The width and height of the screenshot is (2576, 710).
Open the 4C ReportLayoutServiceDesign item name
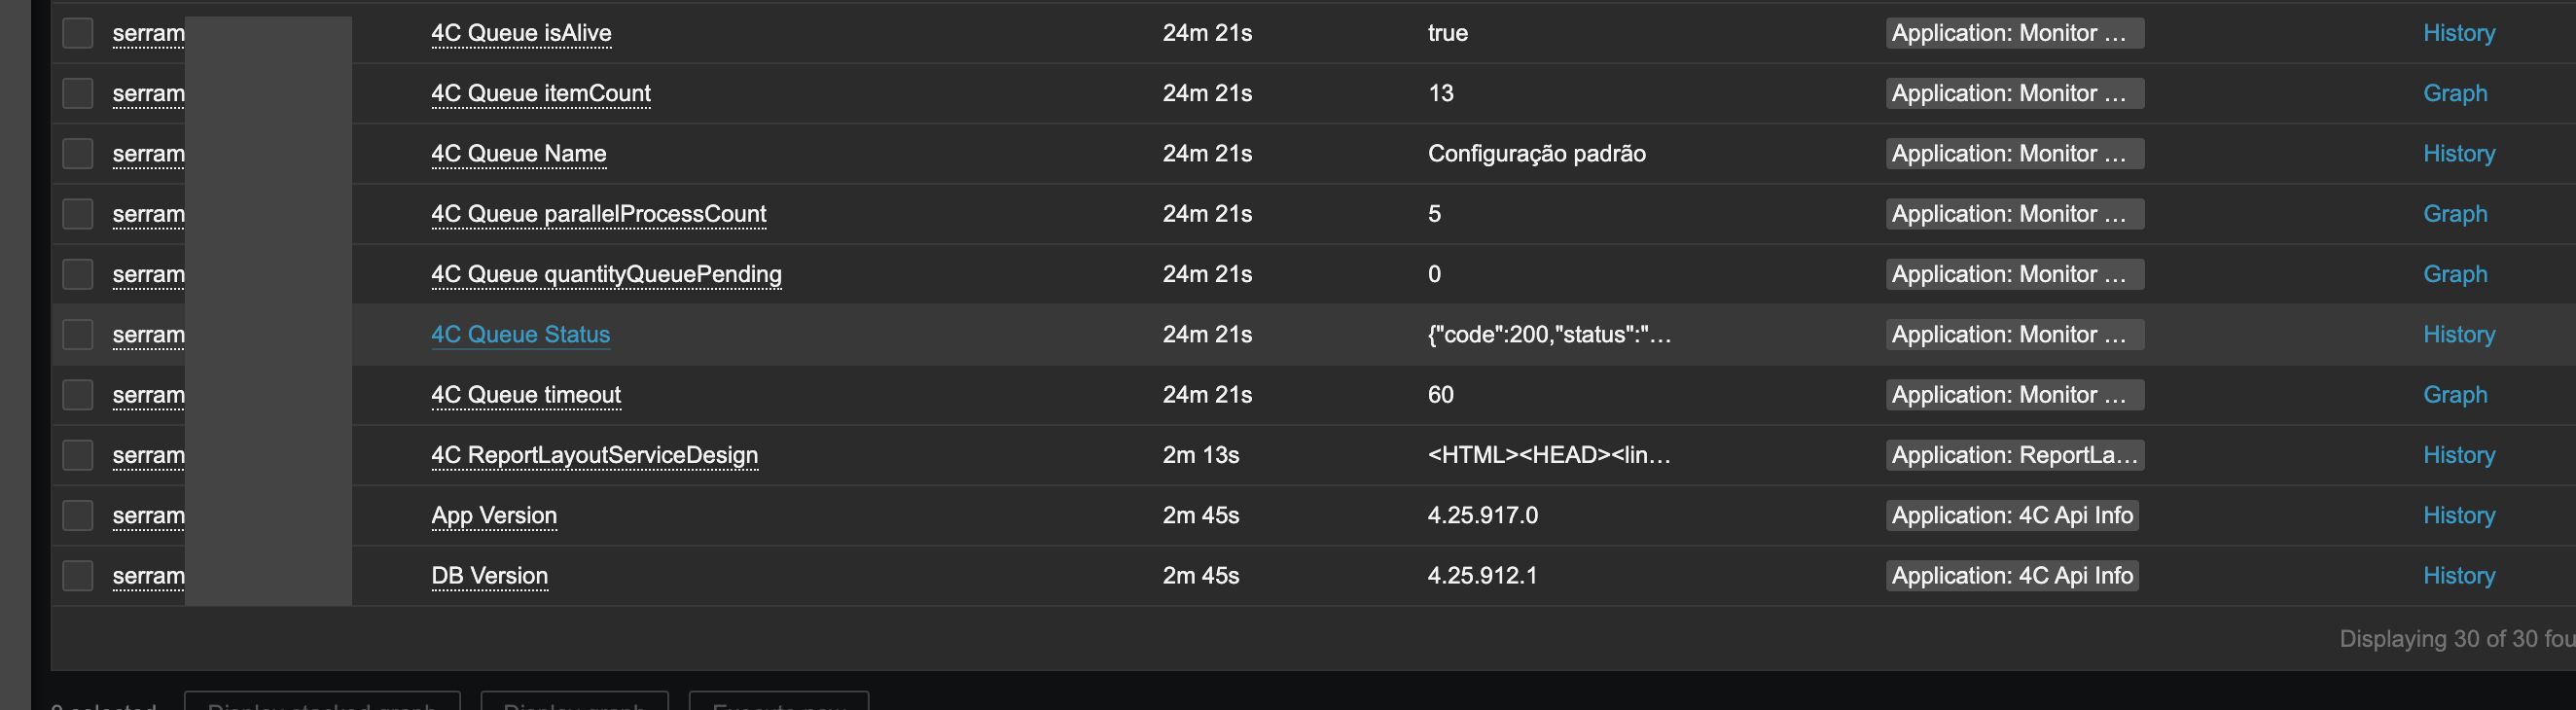click(x=594, y=455)
